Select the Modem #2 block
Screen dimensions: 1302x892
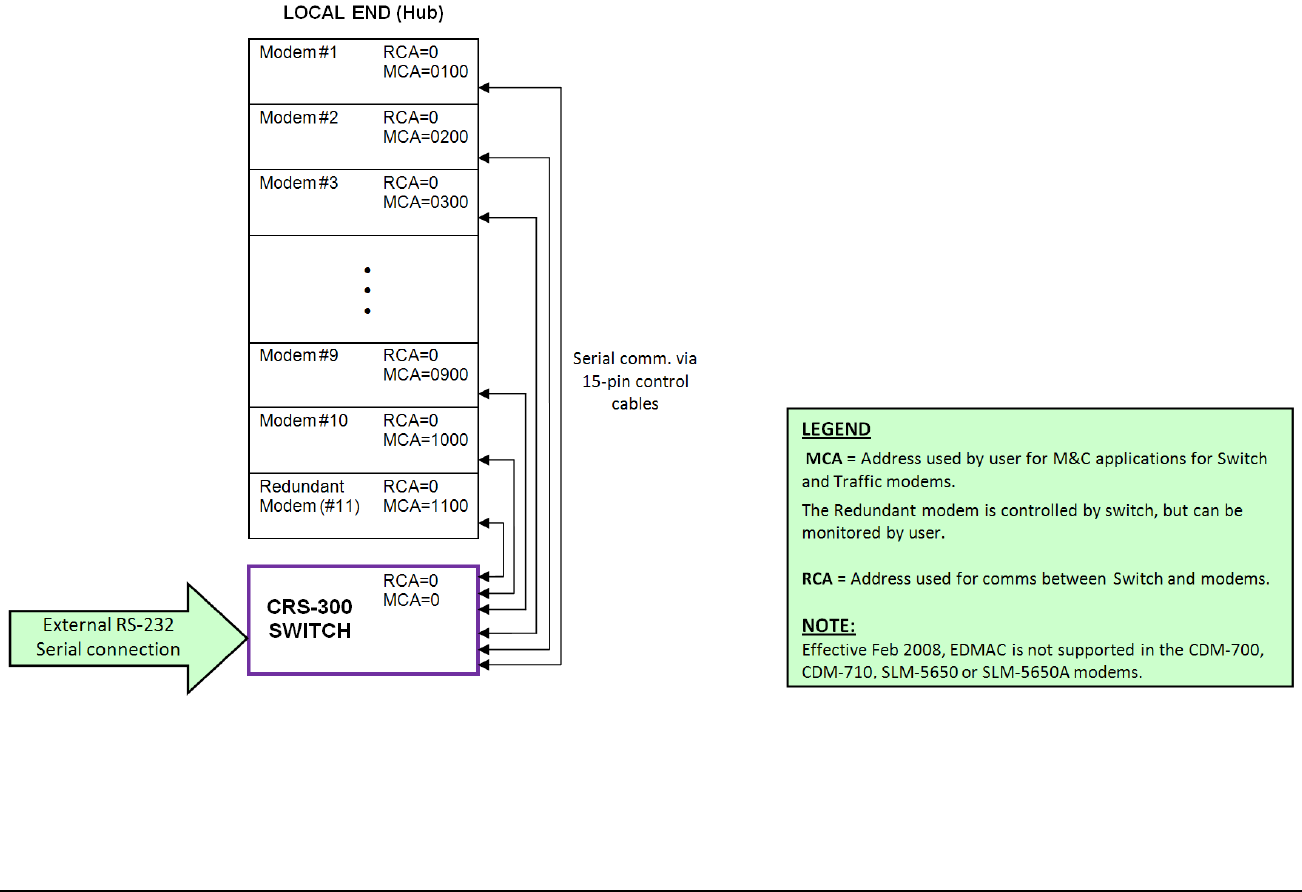(x=363, y=137)
